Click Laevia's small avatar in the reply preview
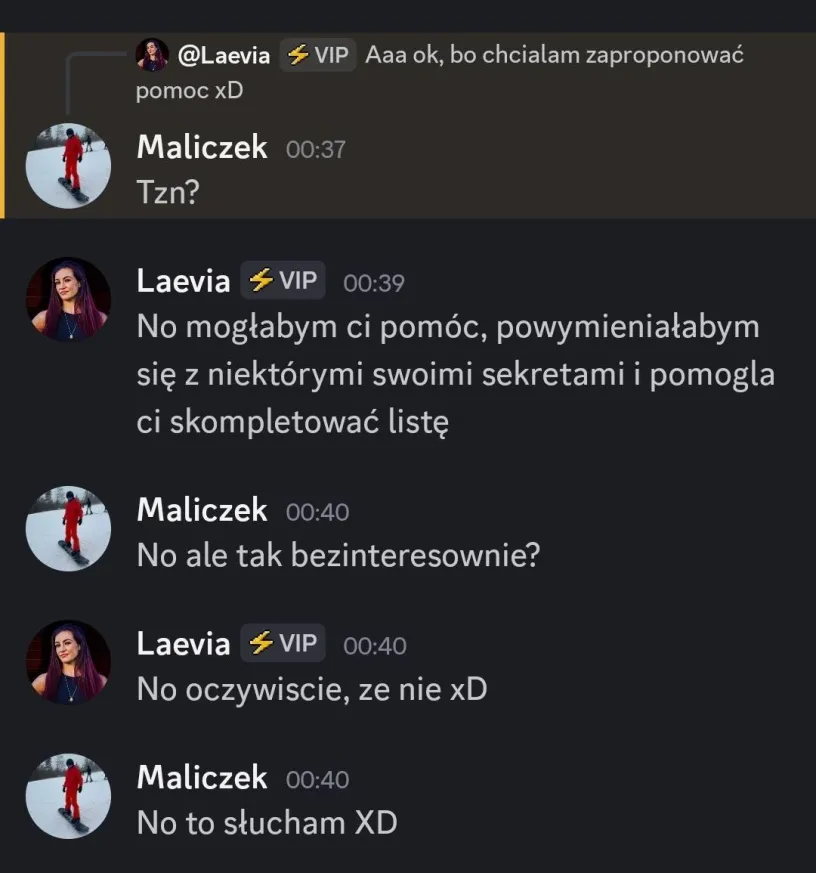This screenshot has width=816, height=873. click(x=152, y=55)
